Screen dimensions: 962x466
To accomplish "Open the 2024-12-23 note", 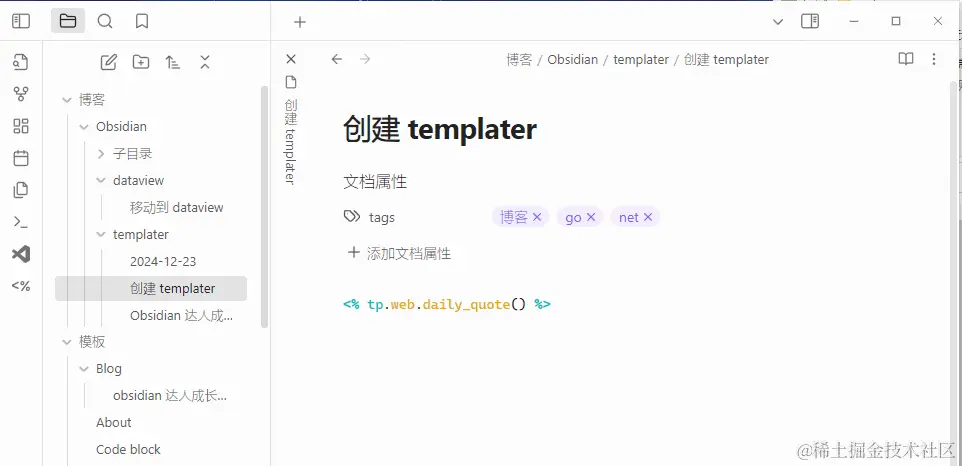I will 163,261.
